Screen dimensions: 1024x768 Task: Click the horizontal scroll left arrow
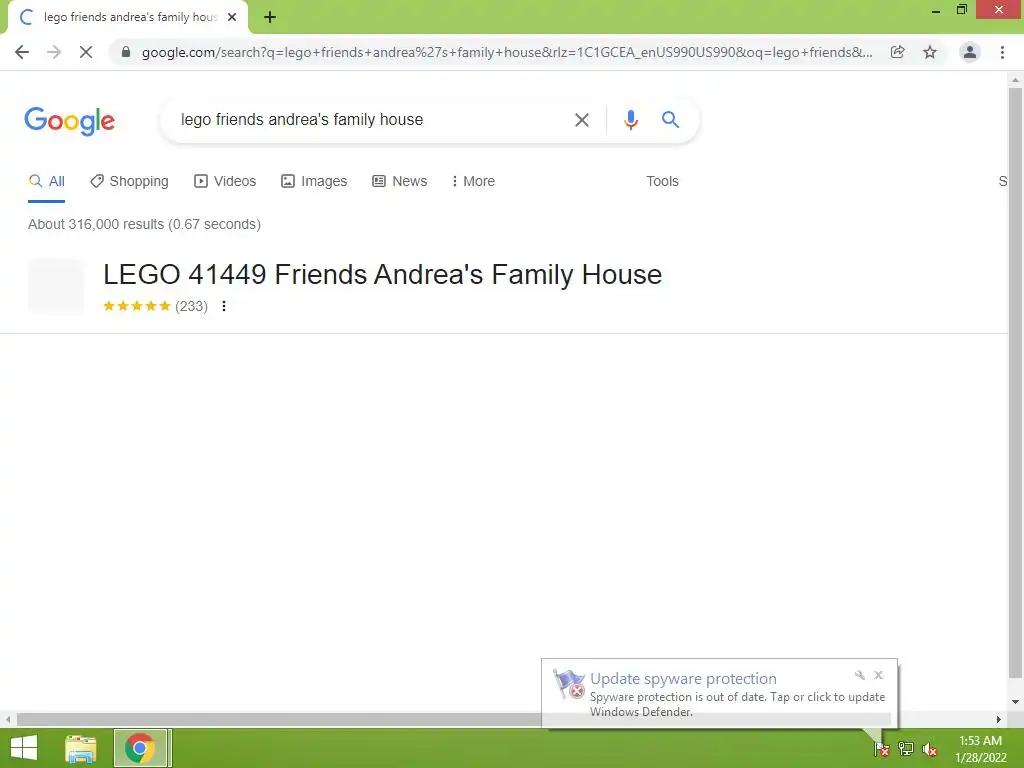[8, 719]
